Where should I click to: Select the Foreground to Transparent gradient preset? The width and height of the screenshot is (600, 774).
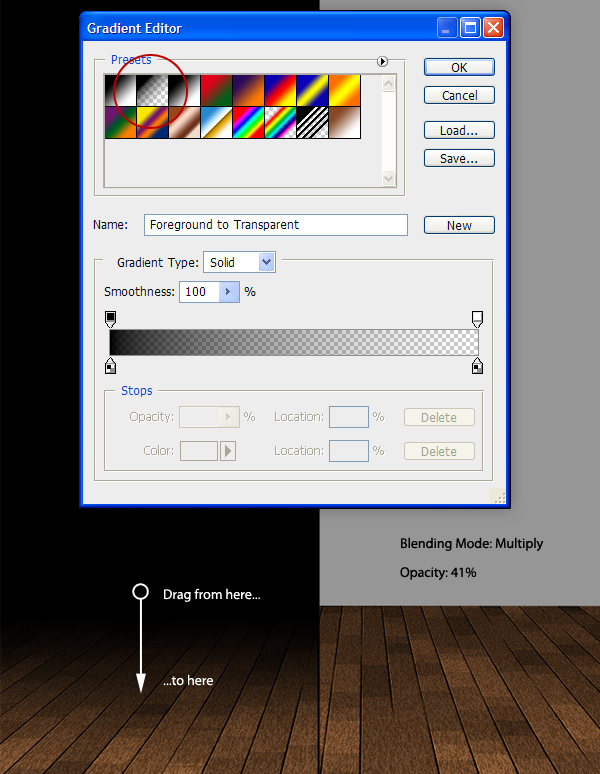152,90
